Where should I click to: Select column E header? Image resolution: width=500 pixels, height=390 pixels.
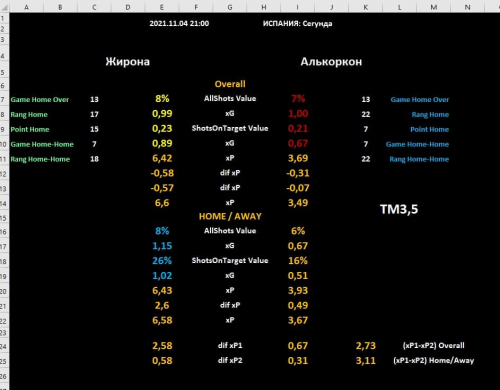[x=162, y=7]
